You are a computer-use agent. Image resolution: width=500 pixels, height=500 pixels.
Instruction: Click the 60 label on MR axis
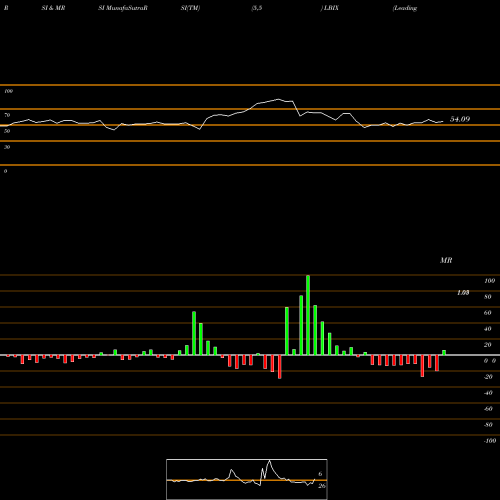pyautogui.click(x=488, y=313)
